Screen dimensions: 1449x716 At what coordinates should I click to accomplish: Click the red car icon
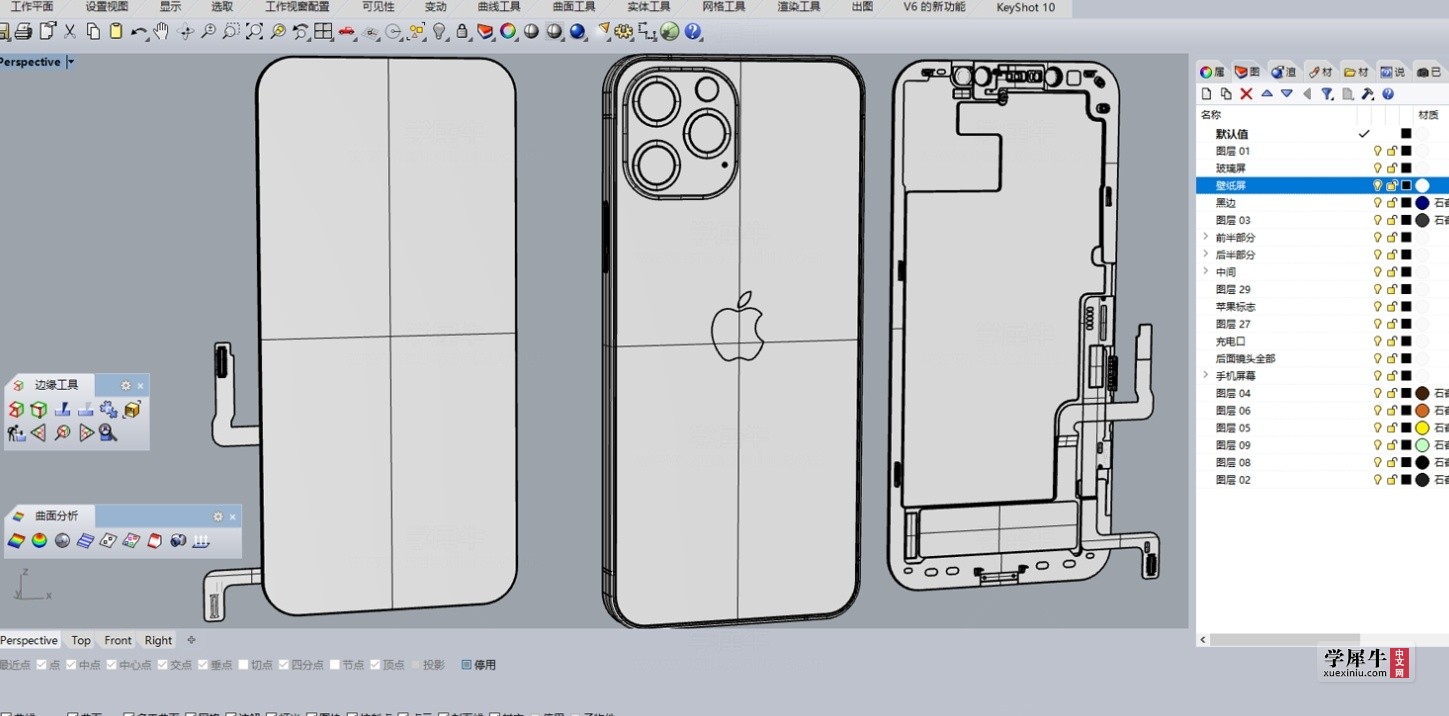click(346, 32)
